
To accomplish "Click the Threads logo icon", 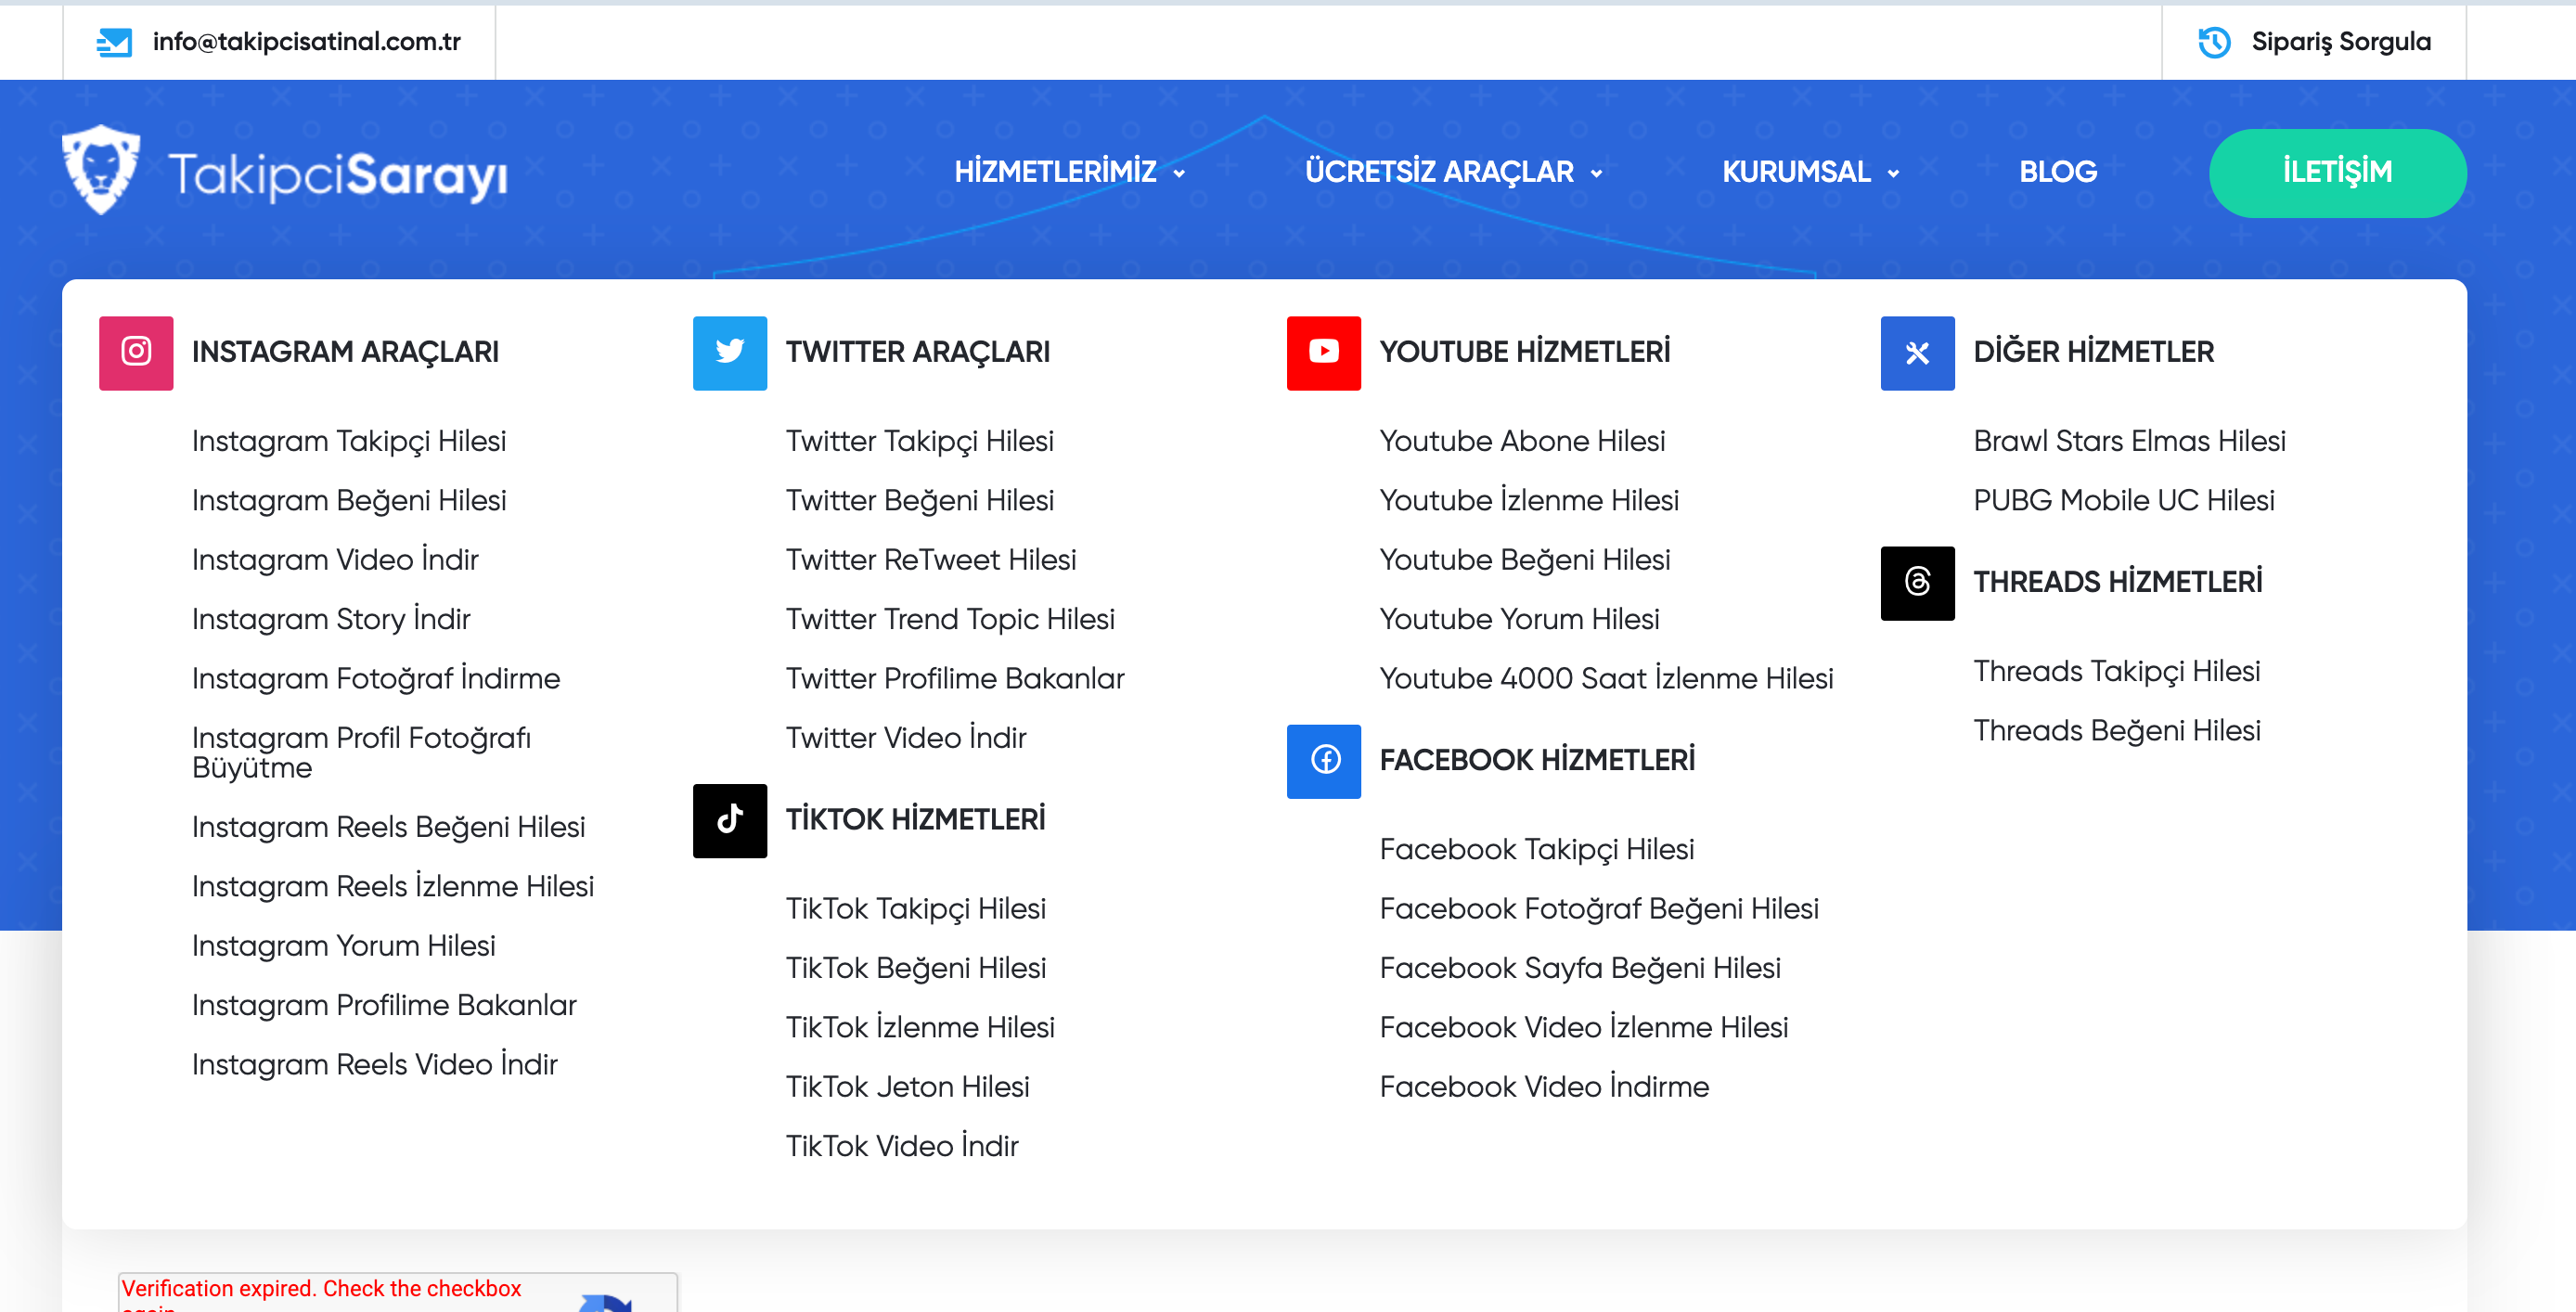I will [x=1918, y=582].
